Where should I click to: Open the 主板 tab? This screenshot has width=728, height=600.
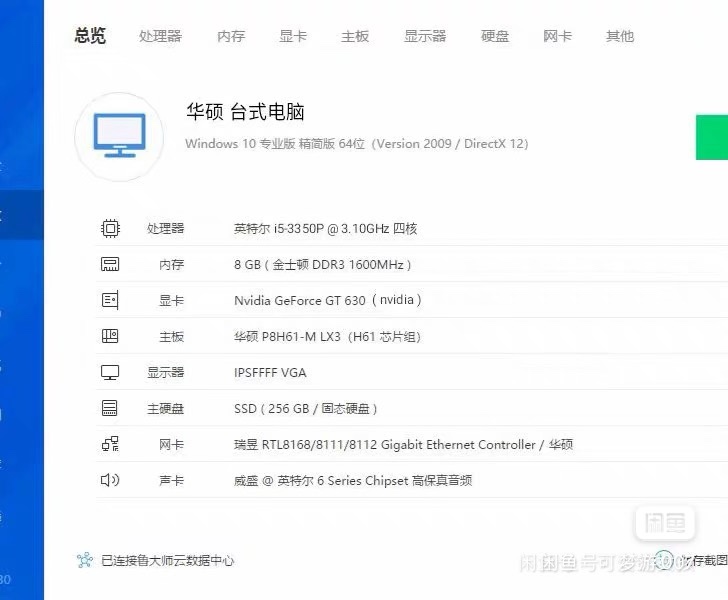[355, 36]
